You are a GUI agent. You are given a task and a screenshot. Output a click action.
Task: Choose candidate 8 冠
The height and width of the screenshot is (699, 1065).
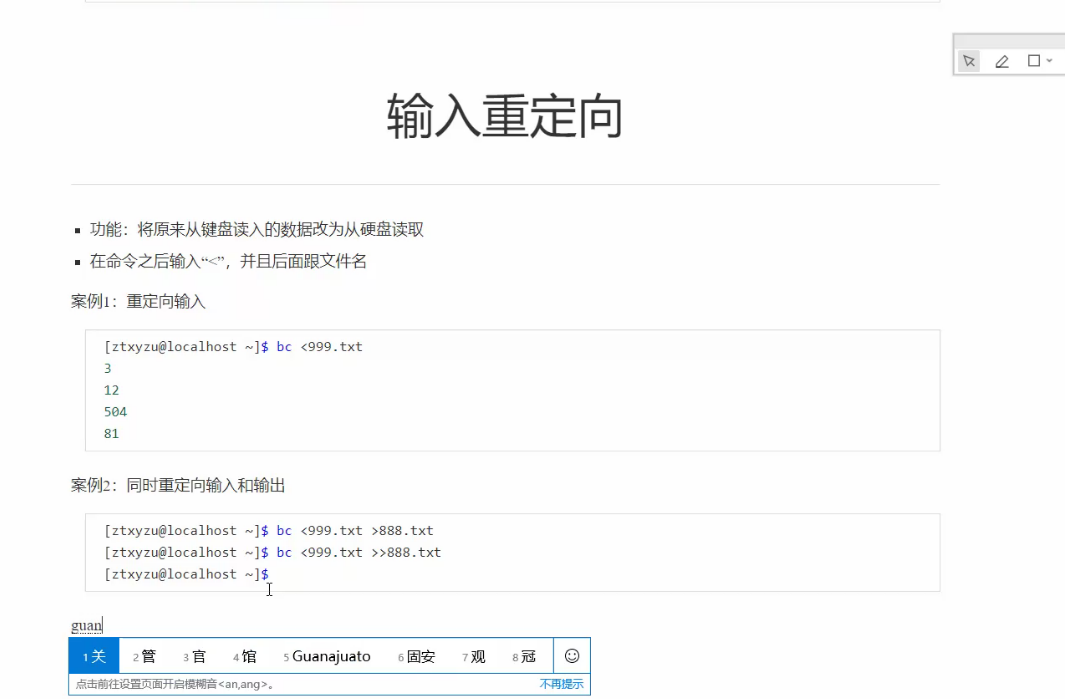524,656
